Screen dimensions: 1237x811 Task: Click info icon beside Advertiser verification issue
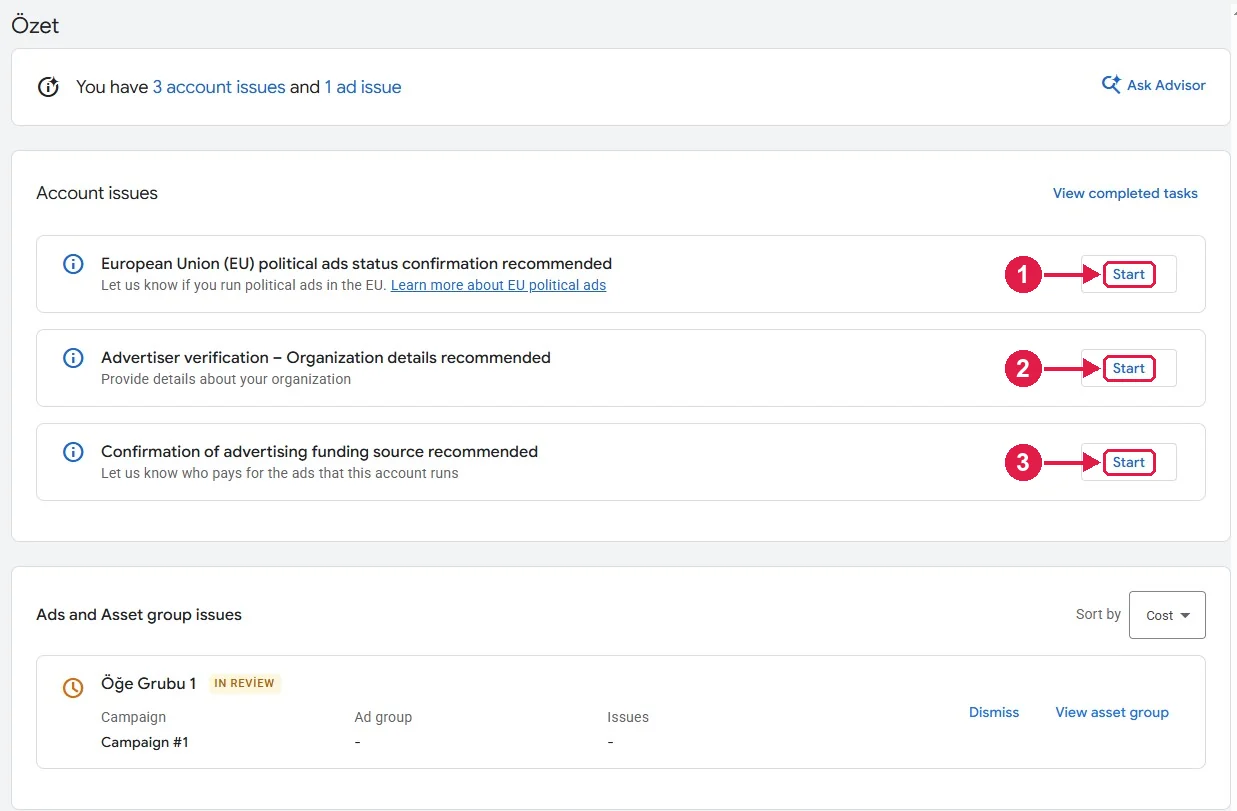73,358
